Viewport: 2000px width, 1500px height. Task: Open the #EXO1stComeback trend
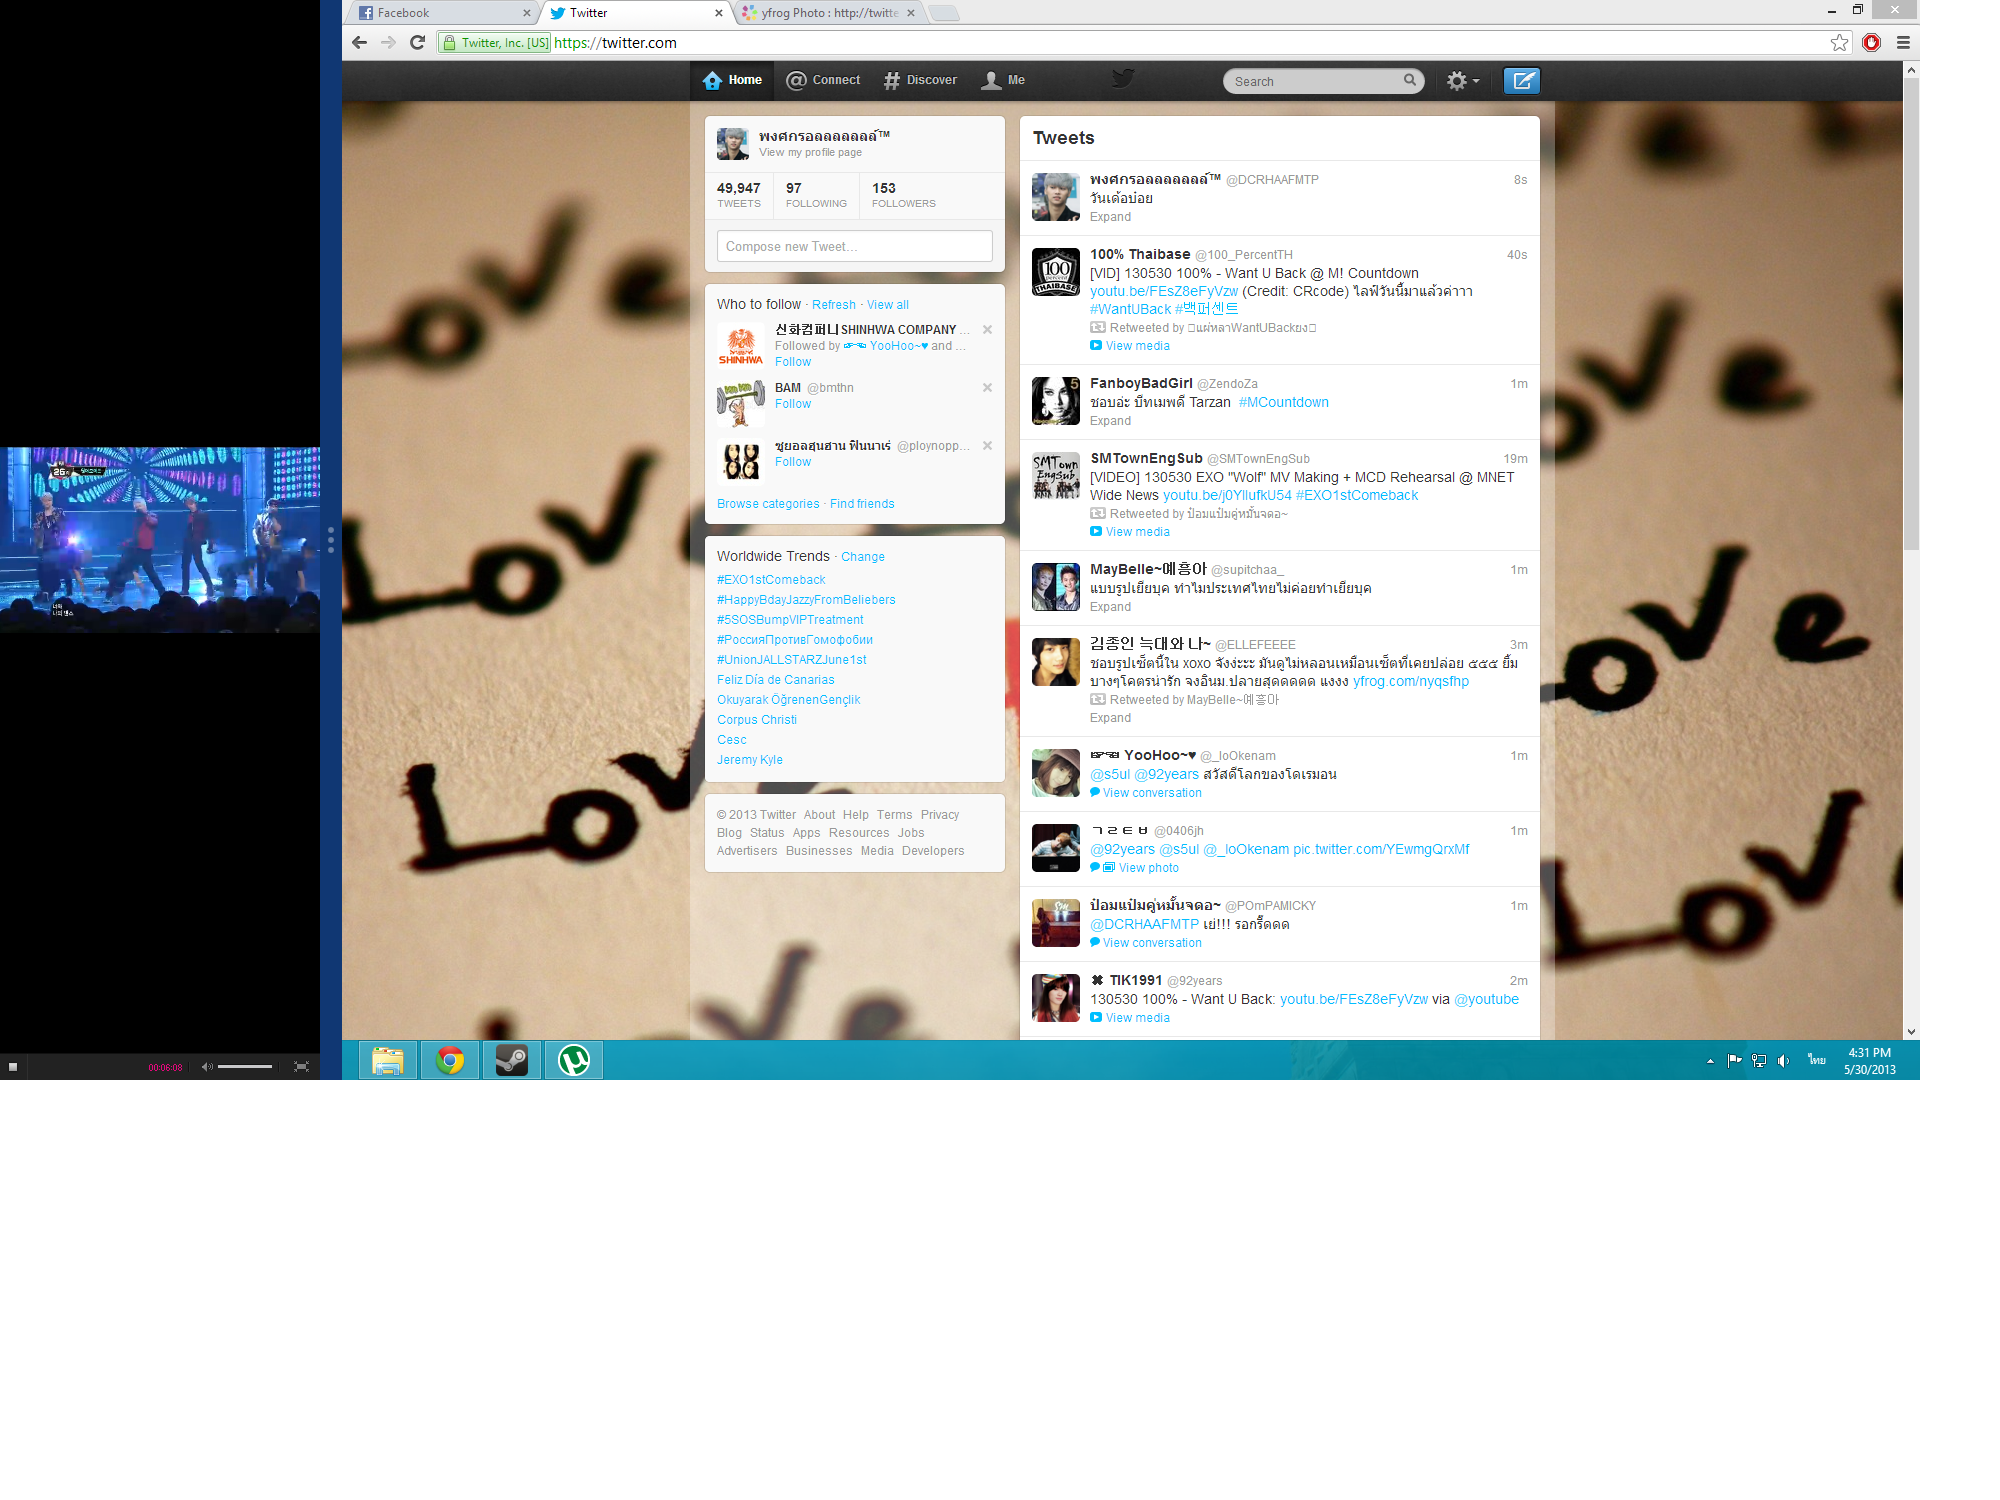point(771,580)
